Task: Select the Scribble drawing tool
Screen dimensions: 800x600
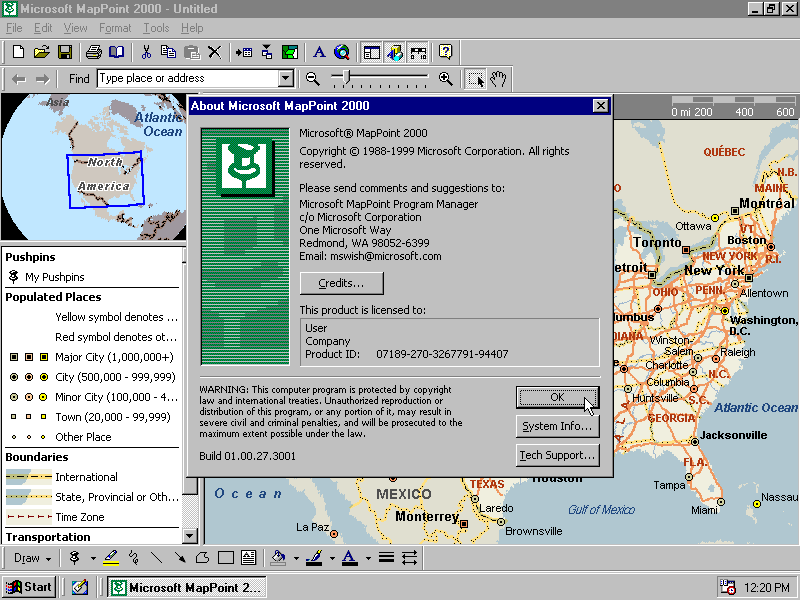Action: [134, 558]
